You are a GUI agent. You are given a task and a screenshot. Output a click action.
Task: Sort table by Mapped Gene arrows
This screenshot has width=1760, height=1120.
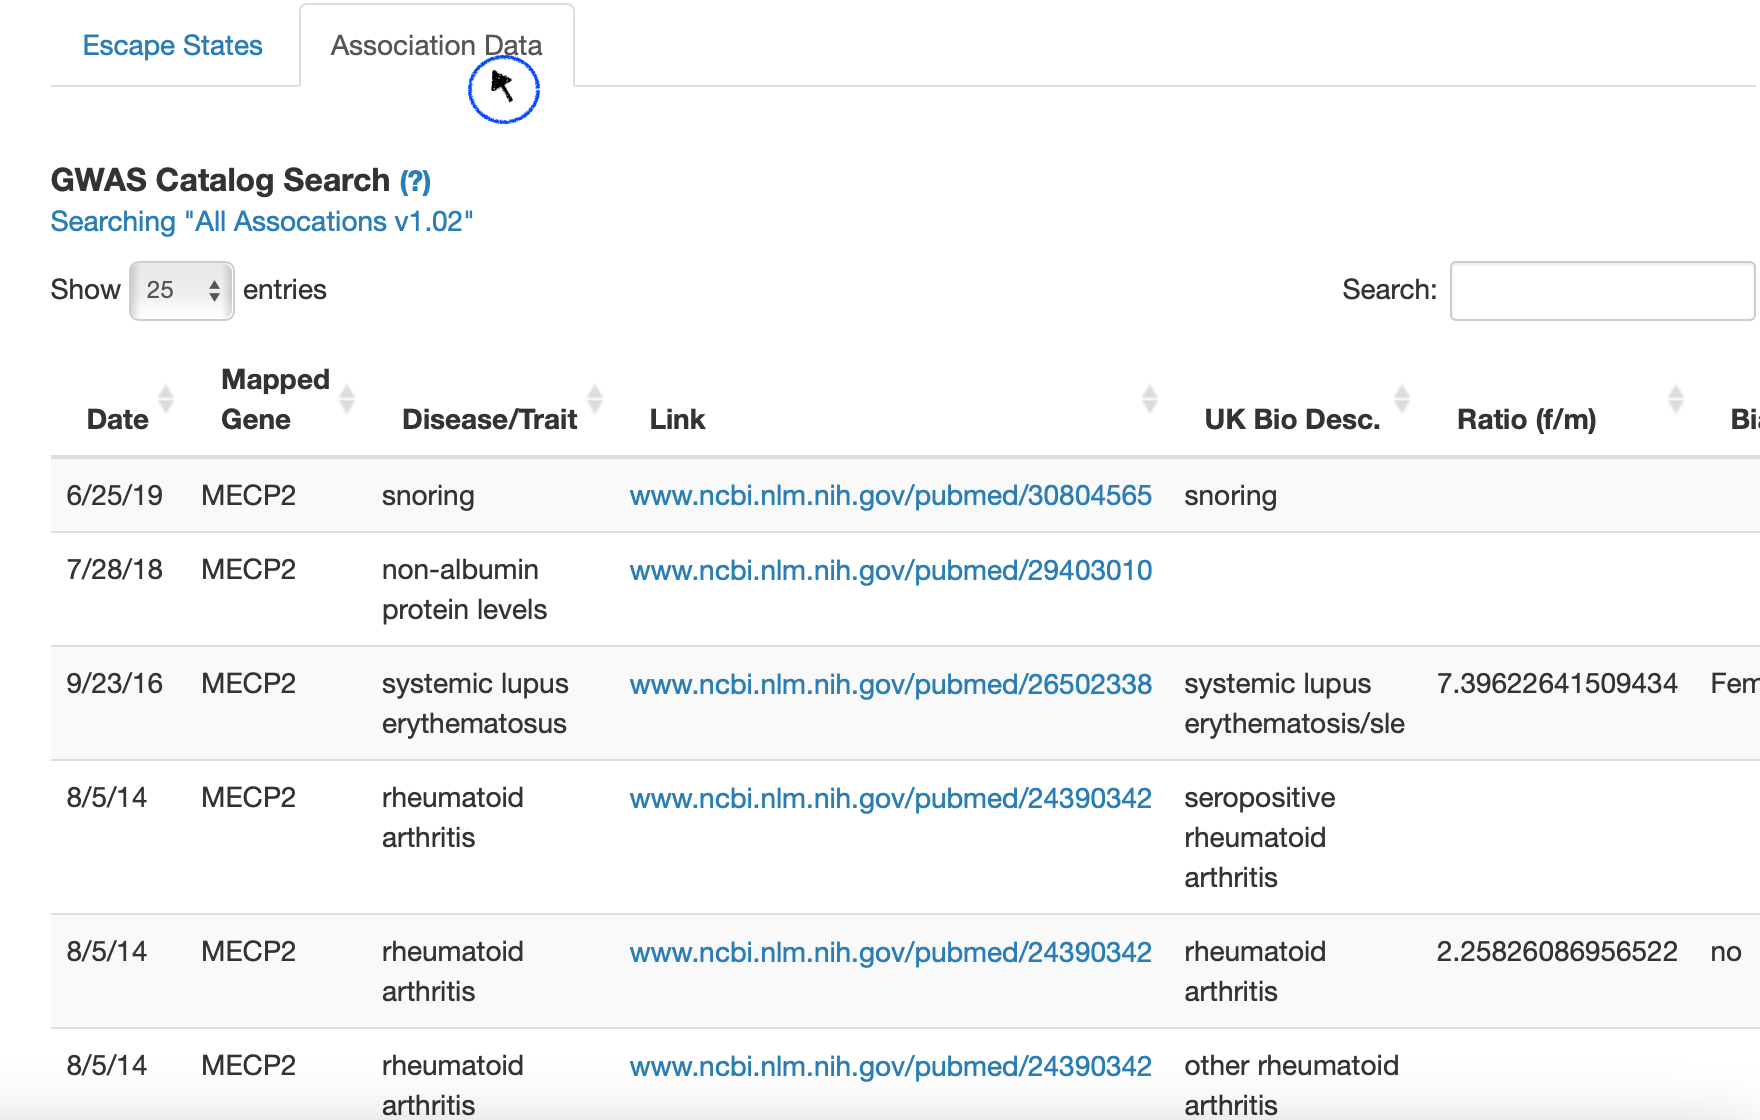tap(347, 399)
